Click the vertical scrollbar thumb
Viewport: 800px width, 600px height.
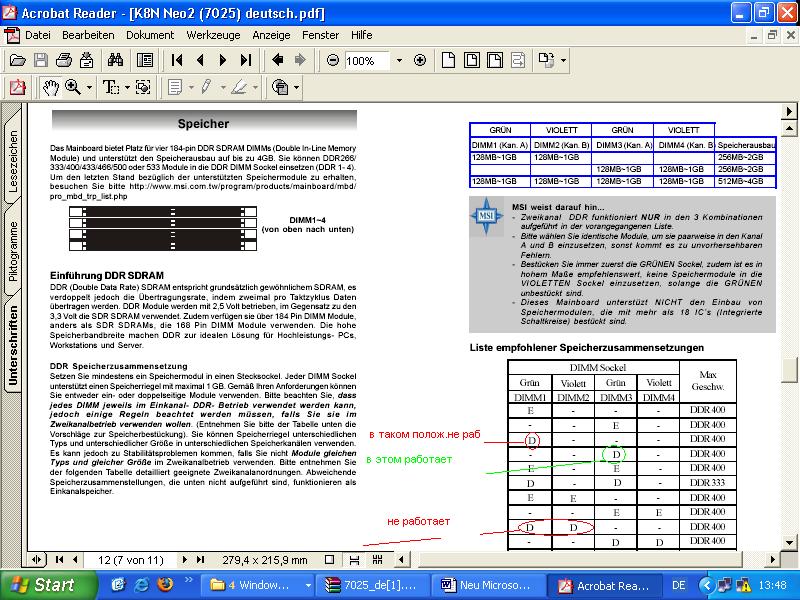click(789, 369)
